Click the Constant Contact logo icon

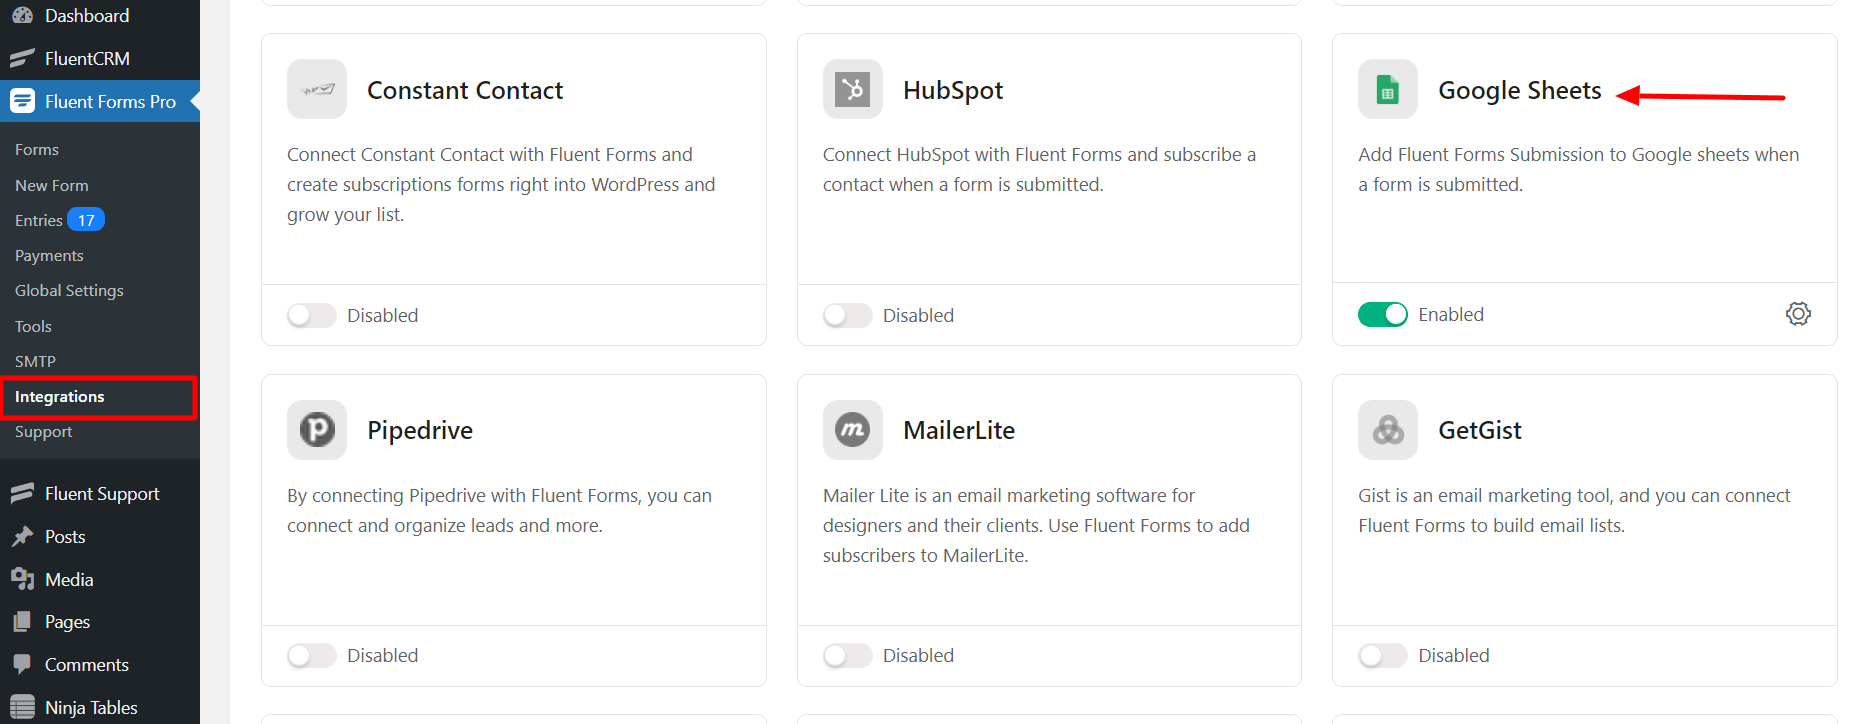[317, 90]
